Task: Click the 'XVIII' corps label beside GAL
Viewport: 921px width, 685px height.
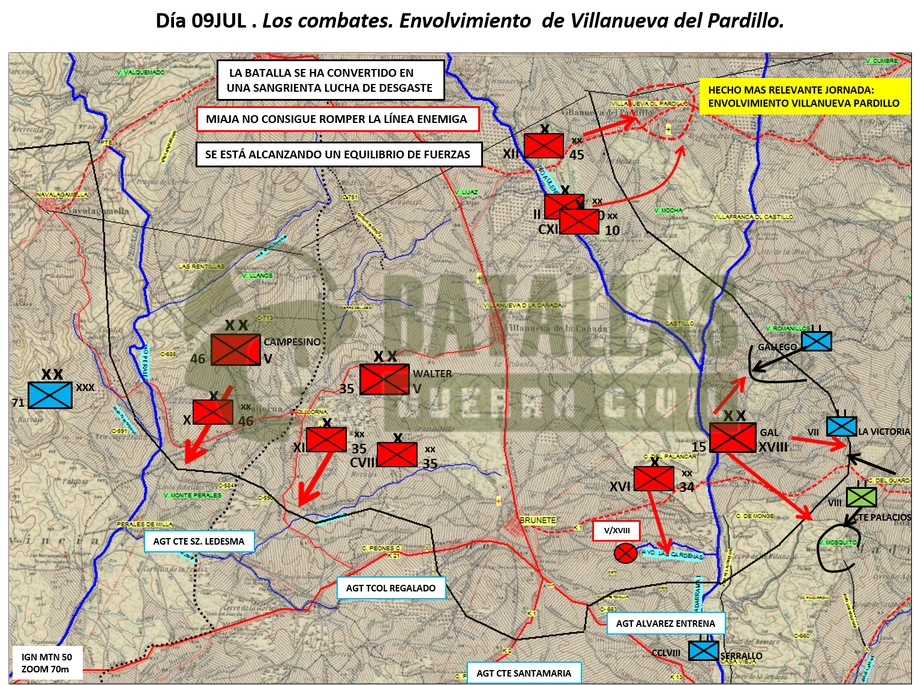Action: 772,448
